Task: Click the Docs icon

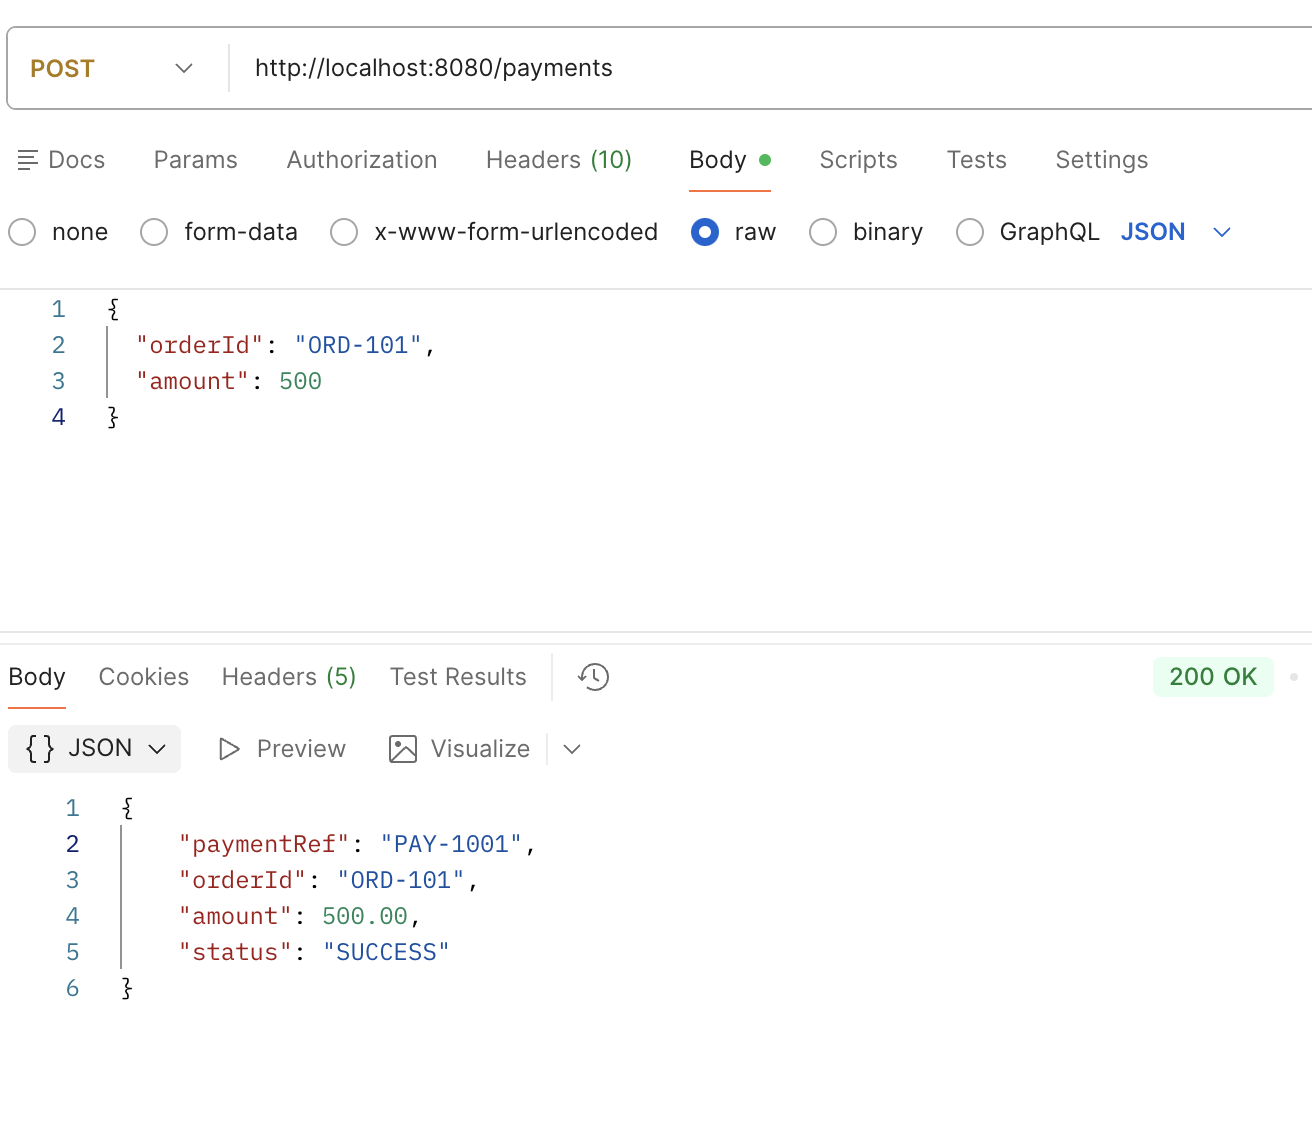Action: point(28,160)
